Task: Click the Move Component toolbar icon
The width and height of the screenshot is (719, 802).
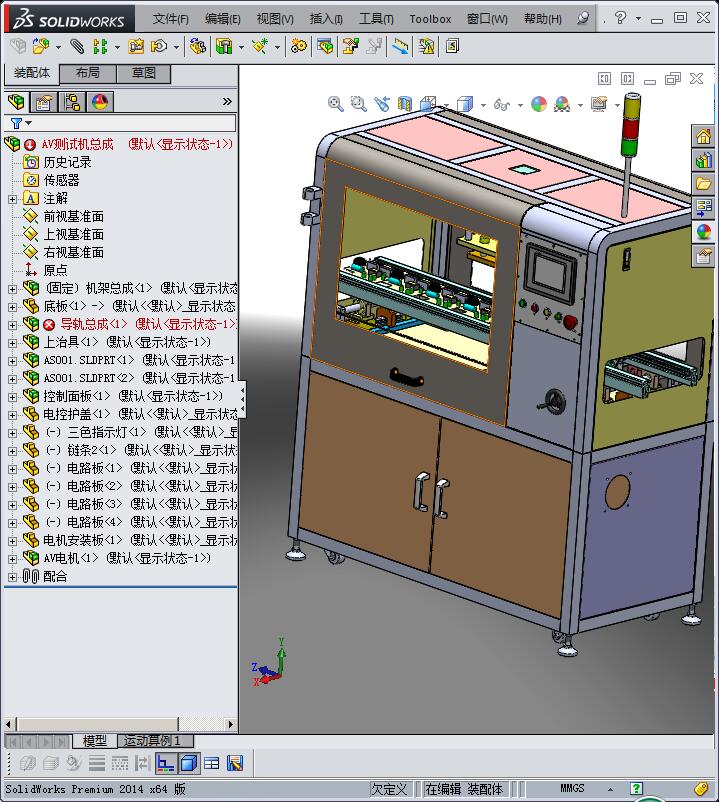Action: [x=159, y=47]
